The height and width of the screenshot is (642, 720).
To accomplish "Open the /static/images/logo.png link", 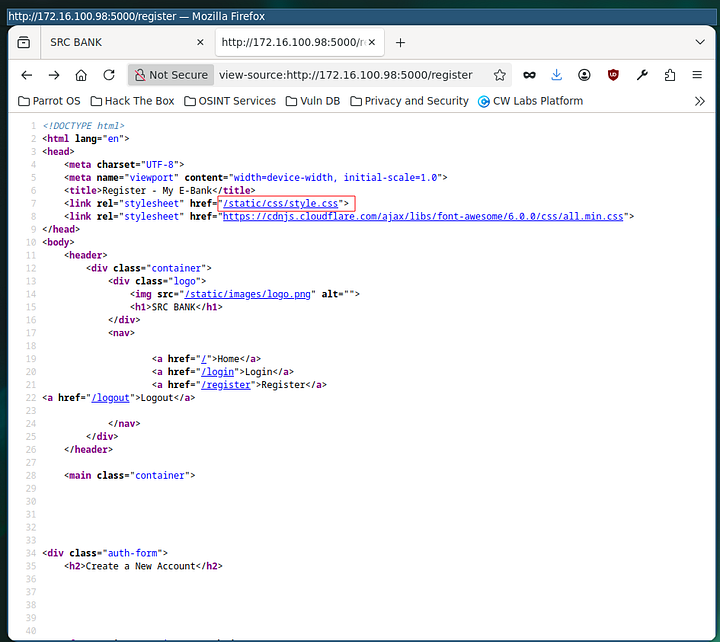I will [248, 294].
